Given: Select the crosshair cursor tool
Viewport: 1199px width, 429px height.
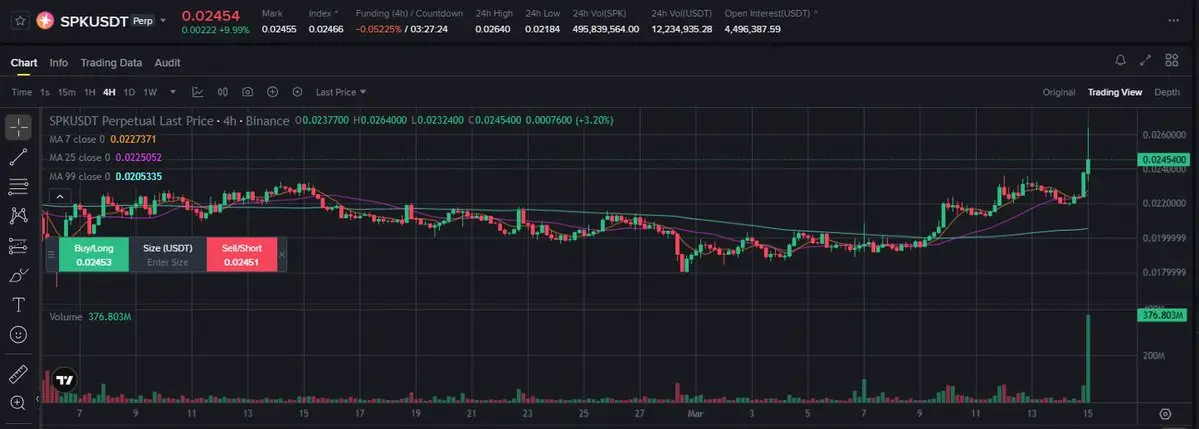Looking at the screenshot, I should coord(18,128).
